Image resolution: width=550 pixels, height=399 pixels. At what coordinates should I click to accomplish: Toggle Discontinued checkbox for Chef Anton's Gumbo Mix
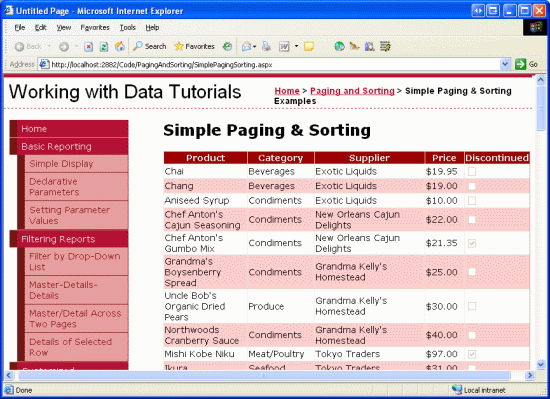(x=472, y=243)
